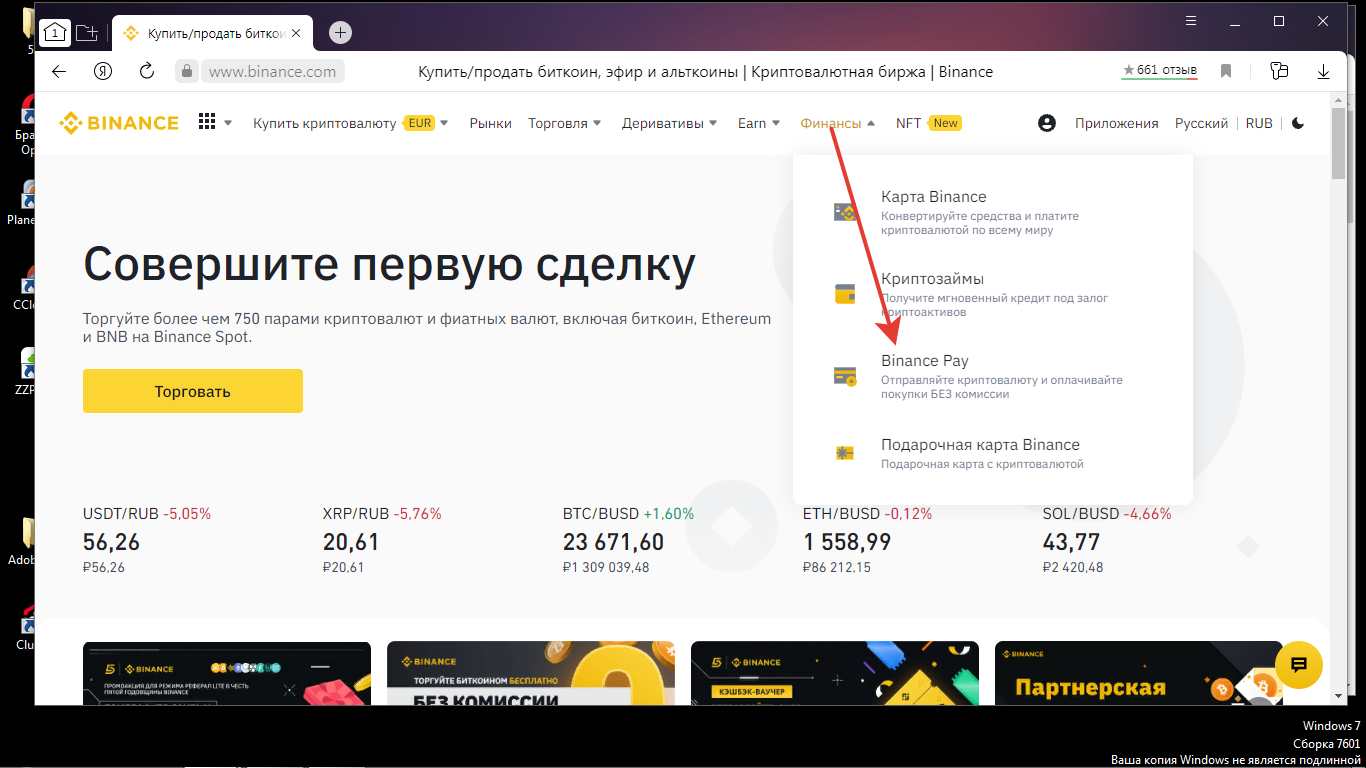Open the referral promo banner with red gift
Screen dimensions: 1366x768
(x=227, y=673)
